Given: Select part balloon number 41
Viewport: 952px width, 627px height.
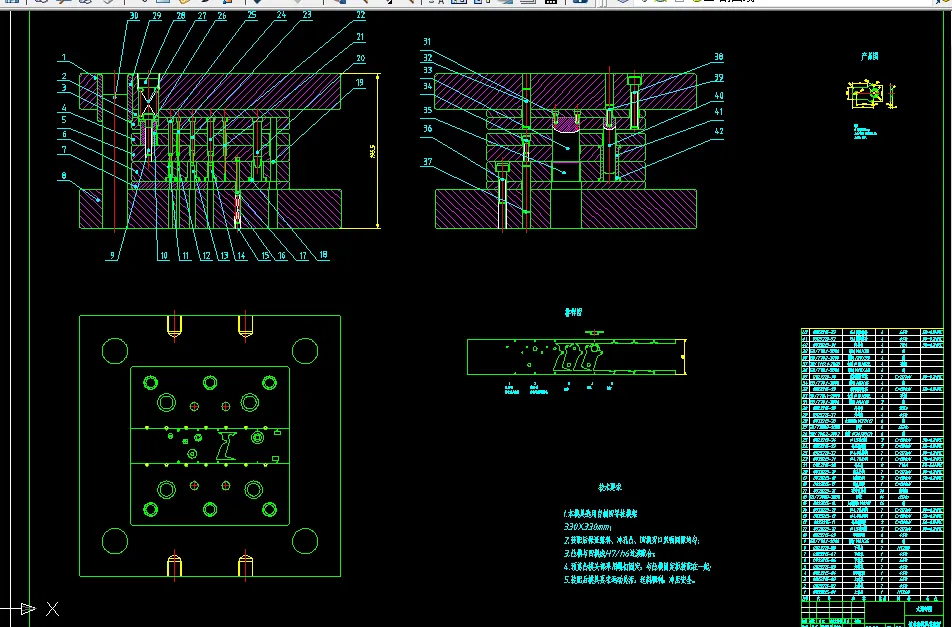Looking at the screenshot, I should (718, 112).
